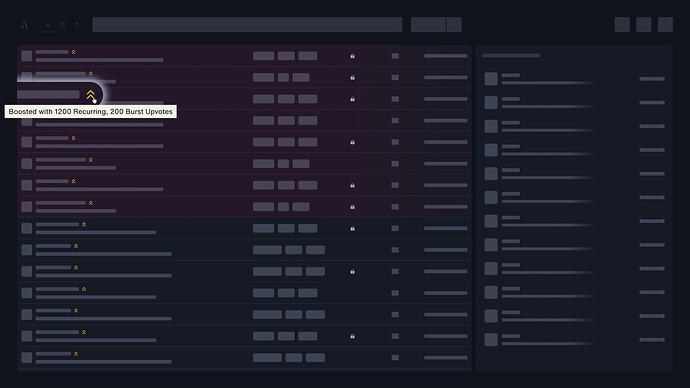The height and width of the screenshot is (388, 690).
Task: Click the last top-right square button
Action: pyautogui.click(x=665, y=25)
